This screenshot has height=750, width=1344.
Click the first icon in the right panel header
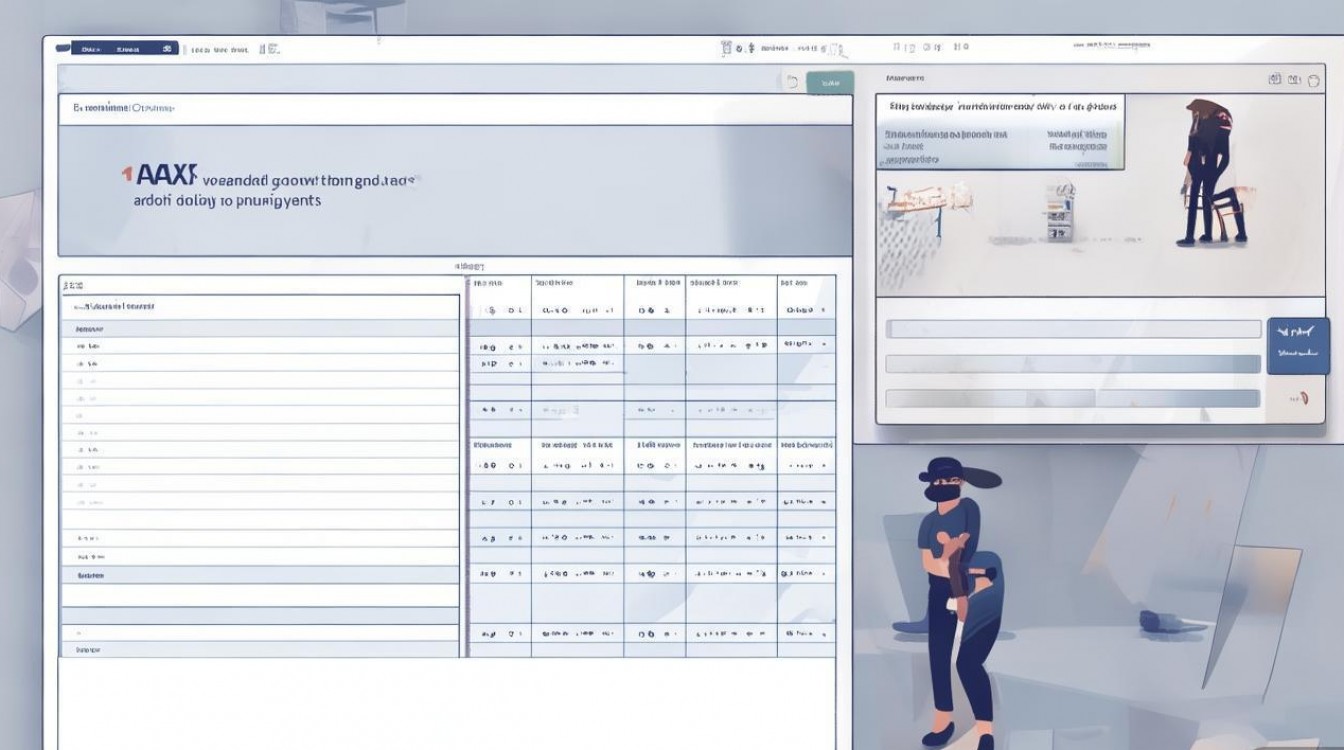tap(1274, 79)
